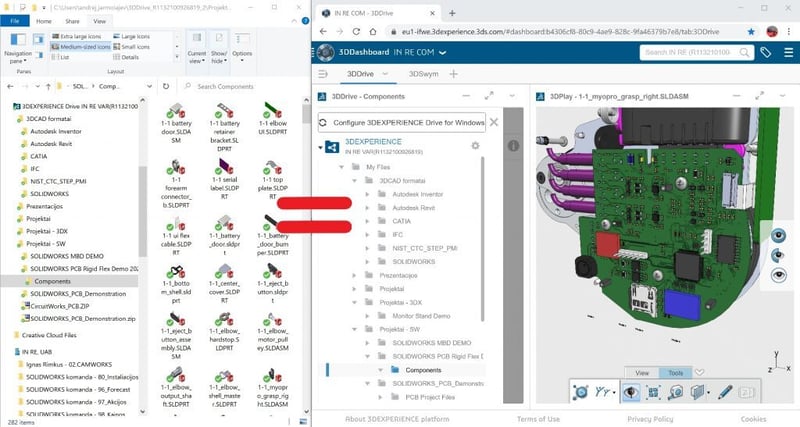Click the middle eye visibility button in 3DPlay
This screenshot has height=427, width=800.
(779, 255)
